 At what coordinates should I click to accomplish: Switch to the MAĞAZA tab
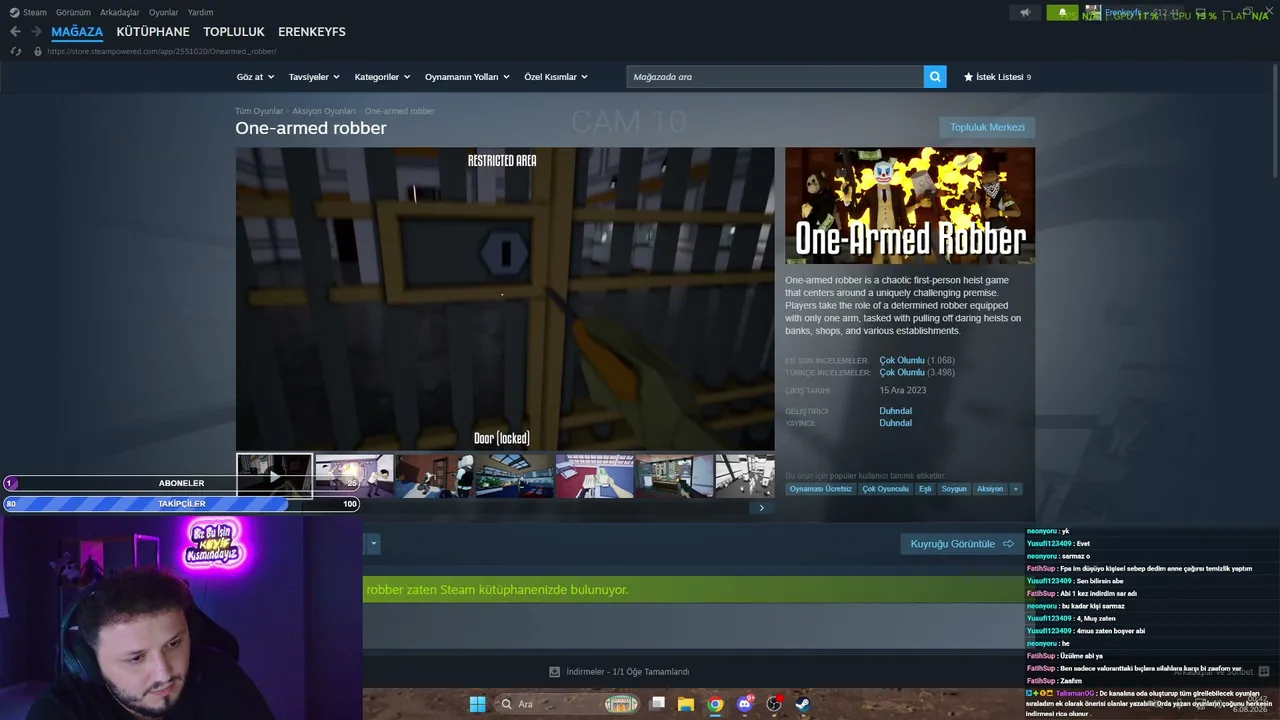(77, 32)
